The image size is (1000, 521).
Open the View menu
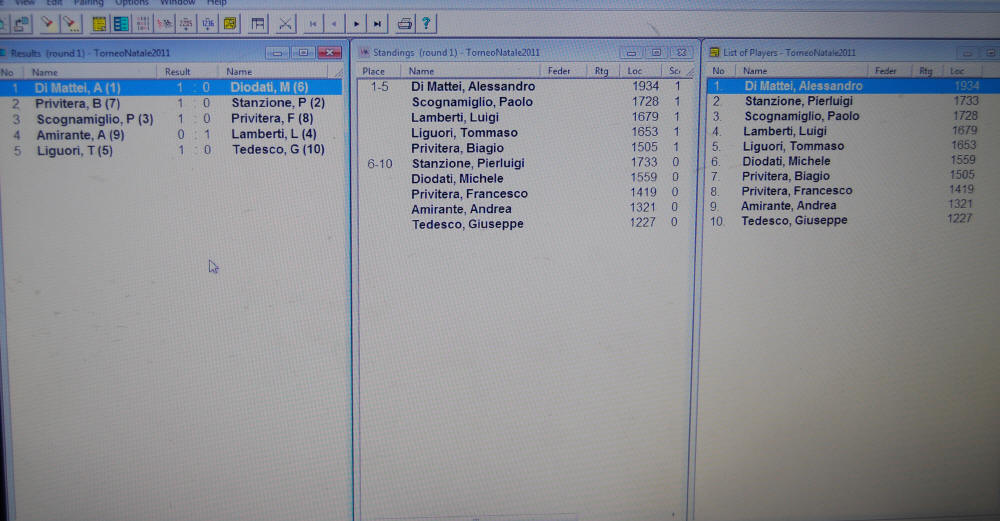coord(25,3)
